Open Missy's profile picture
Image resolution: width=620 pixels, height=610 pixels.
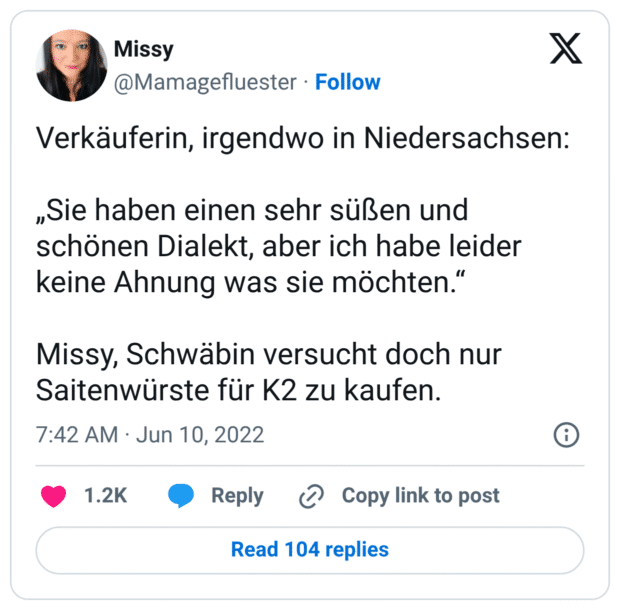pos(72,65)
